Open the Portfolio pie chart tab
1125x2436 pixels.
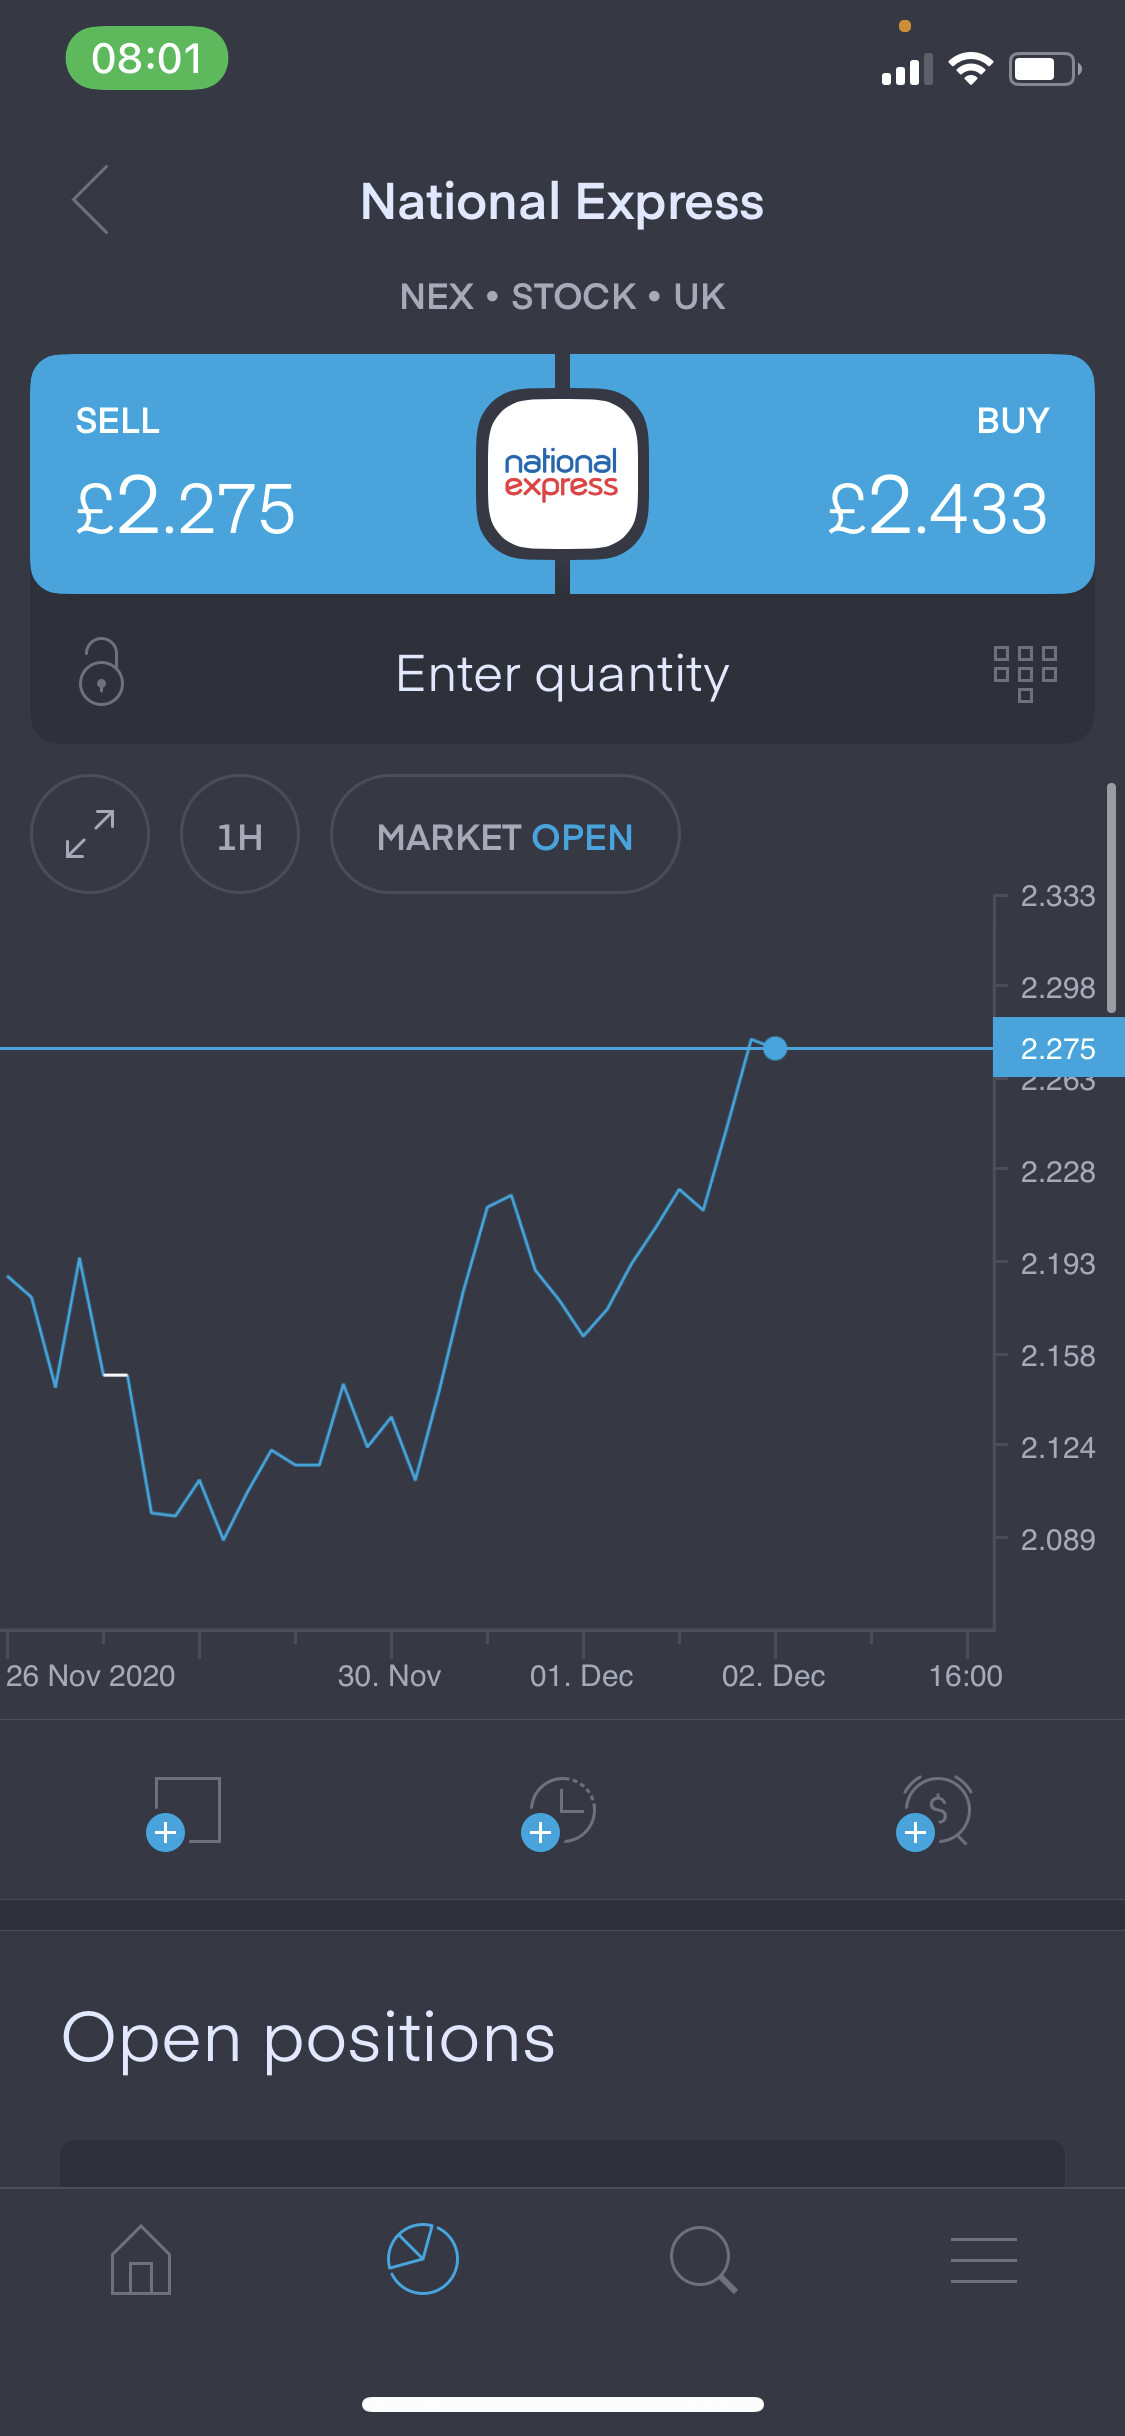pyautogui.click(x=422, y=2260)
